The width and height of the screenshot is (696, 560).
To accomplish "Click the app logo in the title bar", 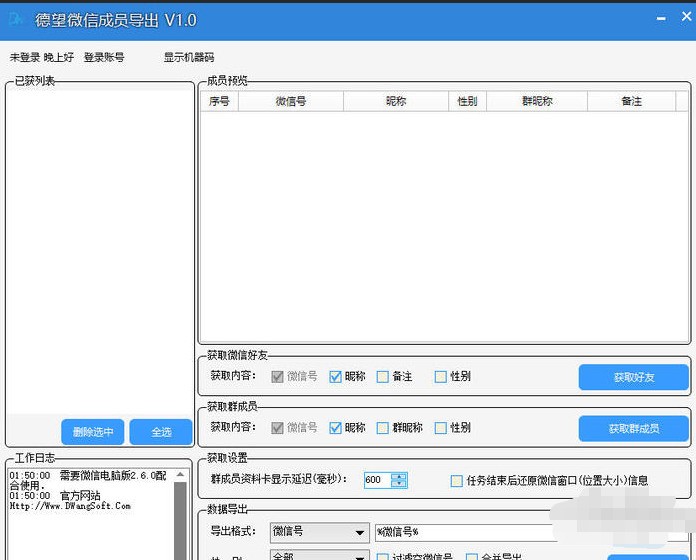I will 16,19.
